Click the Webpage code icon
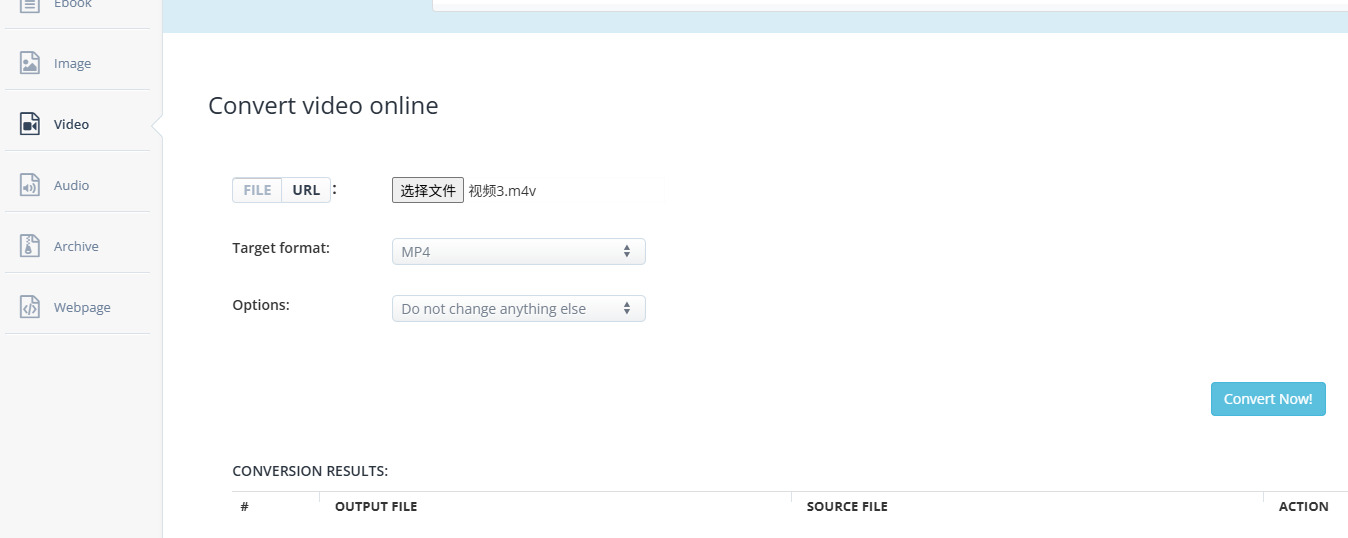The image size is (1348, 538). coord(30,307)
